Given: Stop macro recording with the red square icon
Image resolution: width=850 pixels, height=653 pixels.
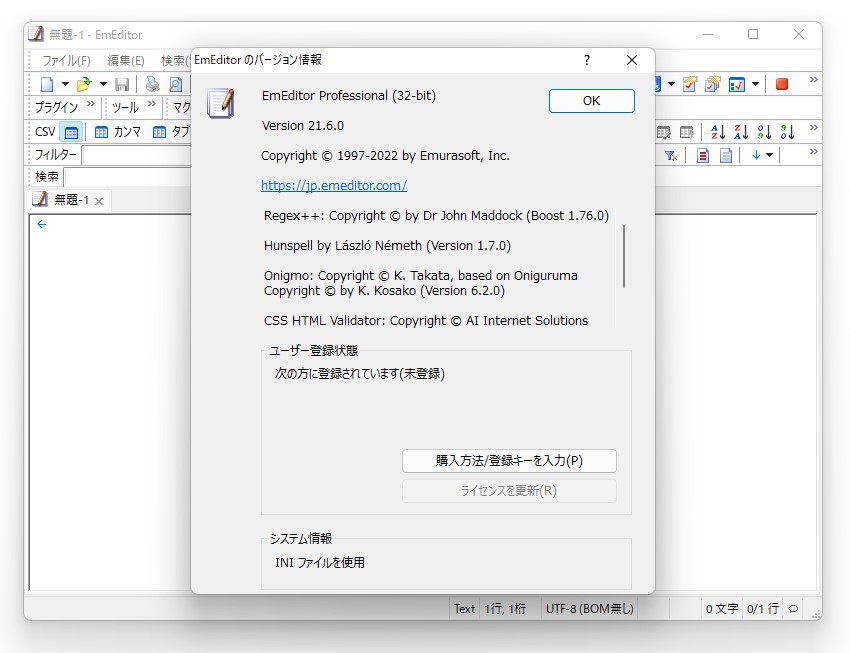Looking at the screenshot, I should [x=782, y=85].
